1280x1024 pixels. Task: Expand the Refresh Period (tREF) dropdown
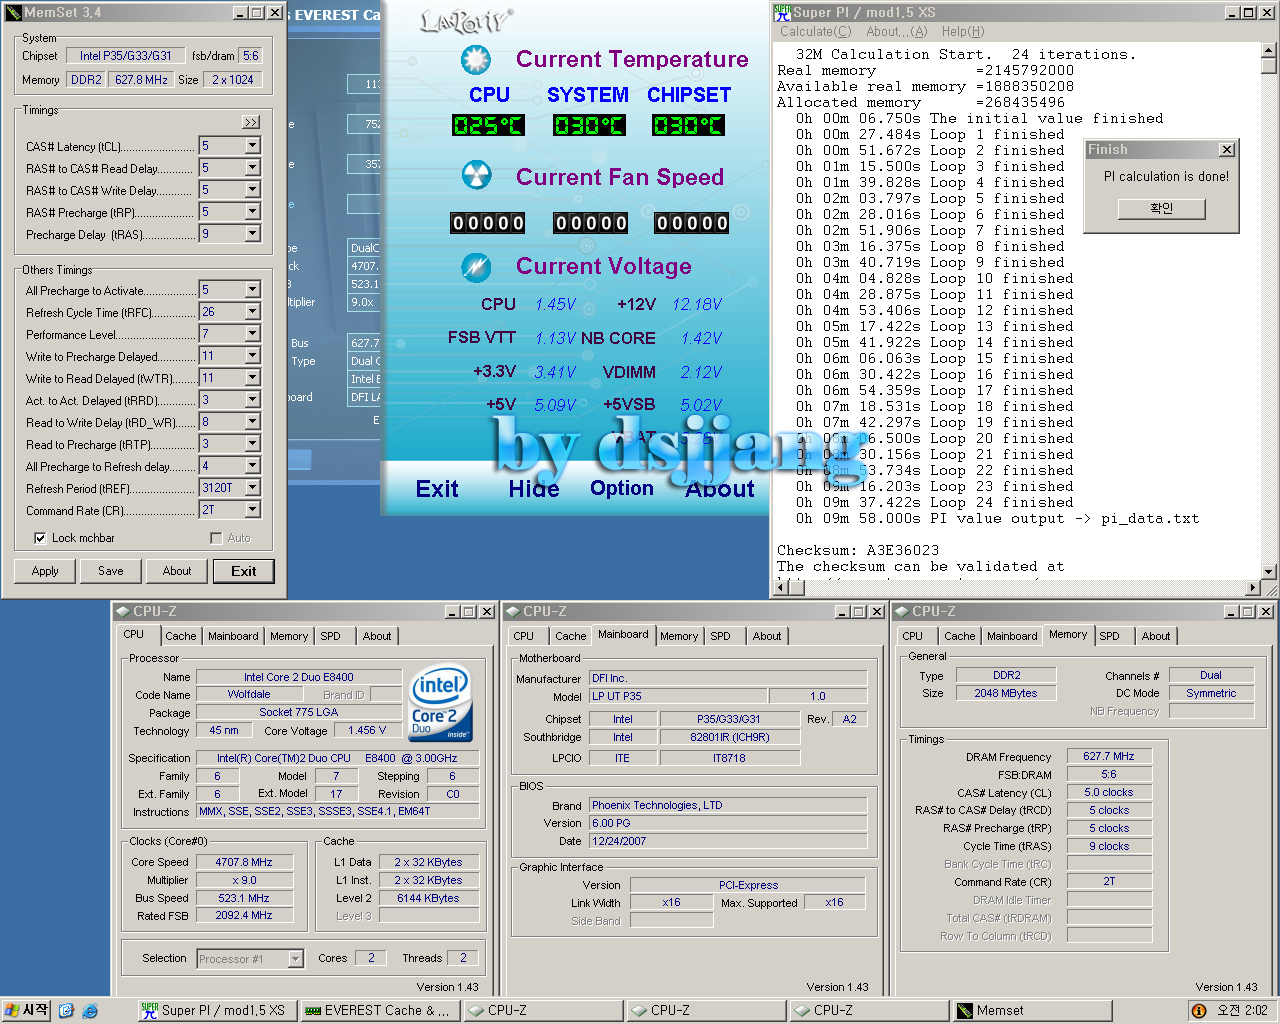tap(252, 488)
